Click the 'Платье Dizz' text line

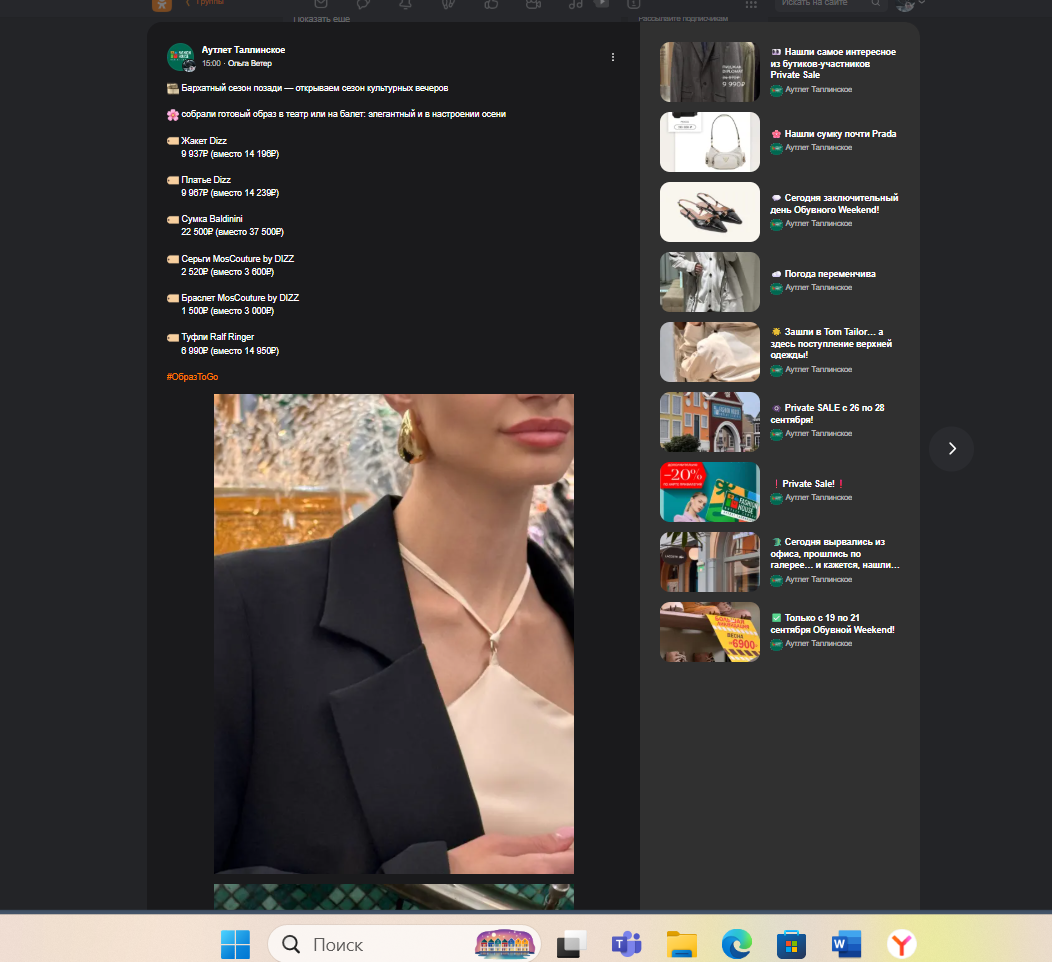(x=206, y=180)
